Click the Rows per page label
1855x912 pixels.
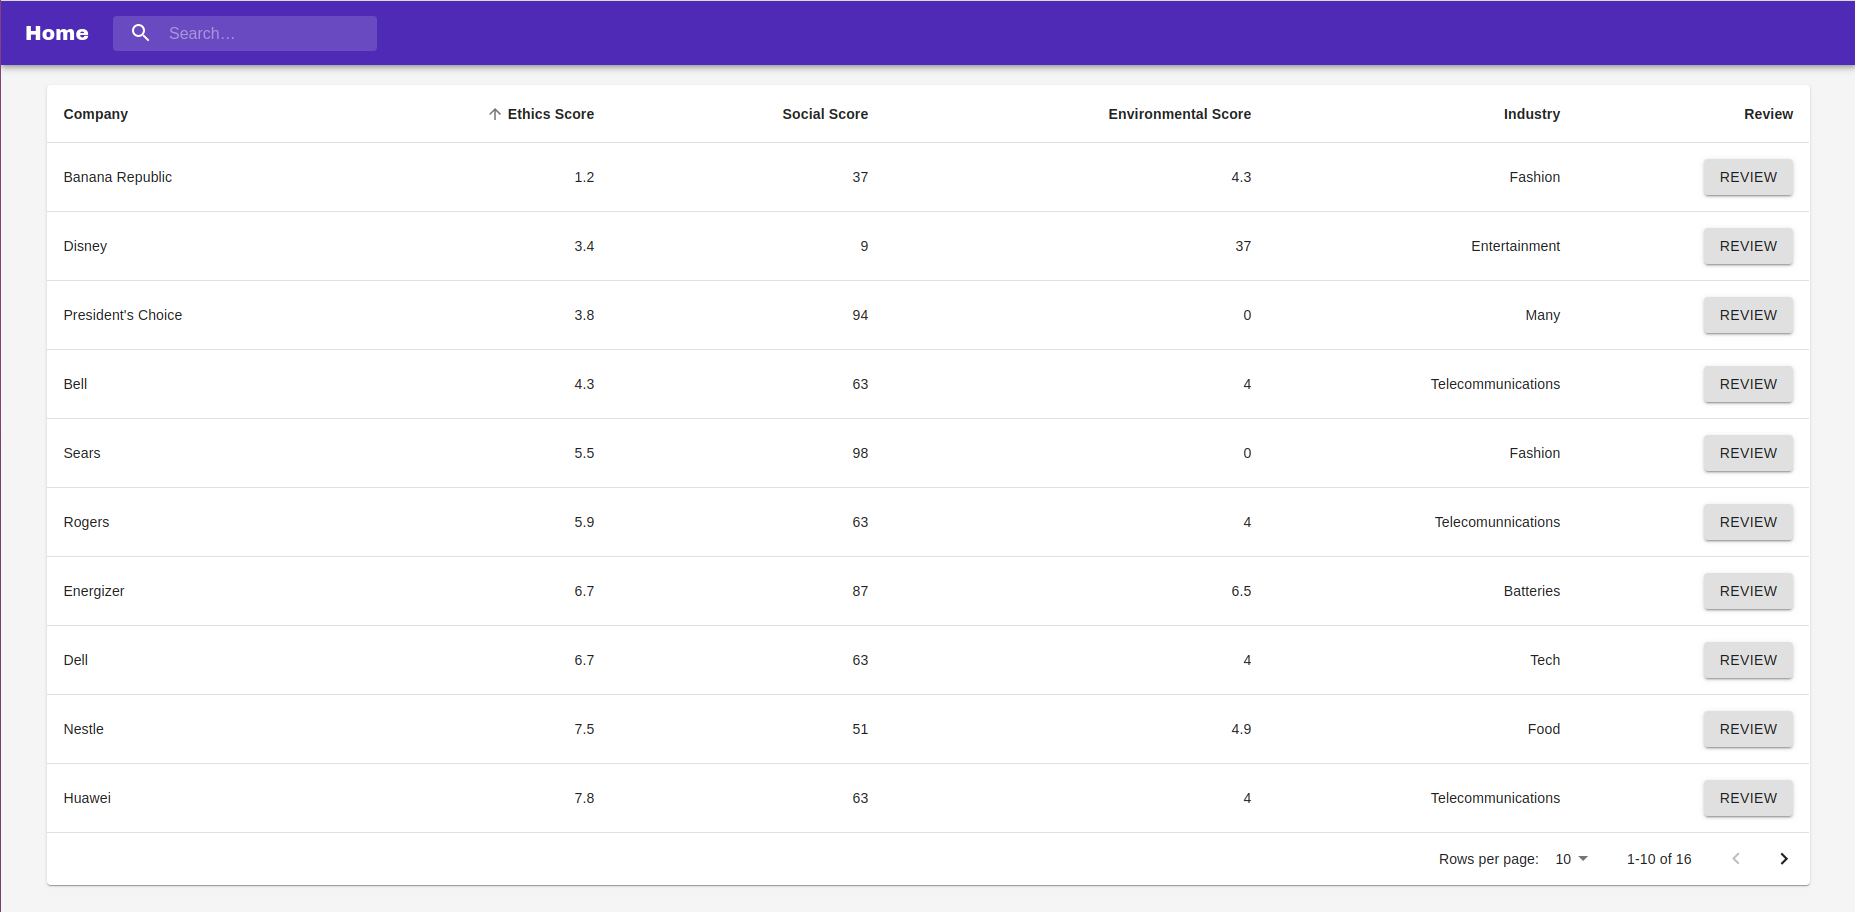point(1488,859)
